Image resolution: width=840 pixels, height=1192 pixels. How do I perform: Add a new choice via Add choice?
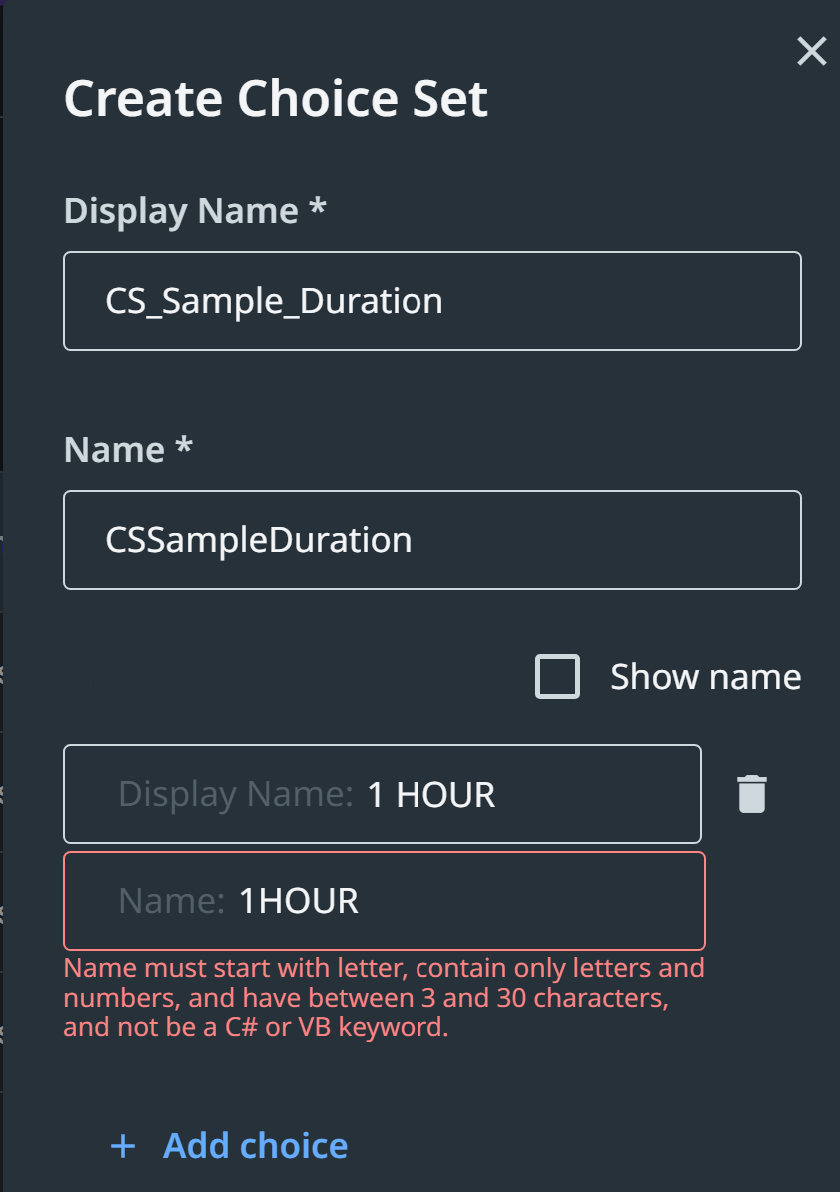[x=255, y=1145]
